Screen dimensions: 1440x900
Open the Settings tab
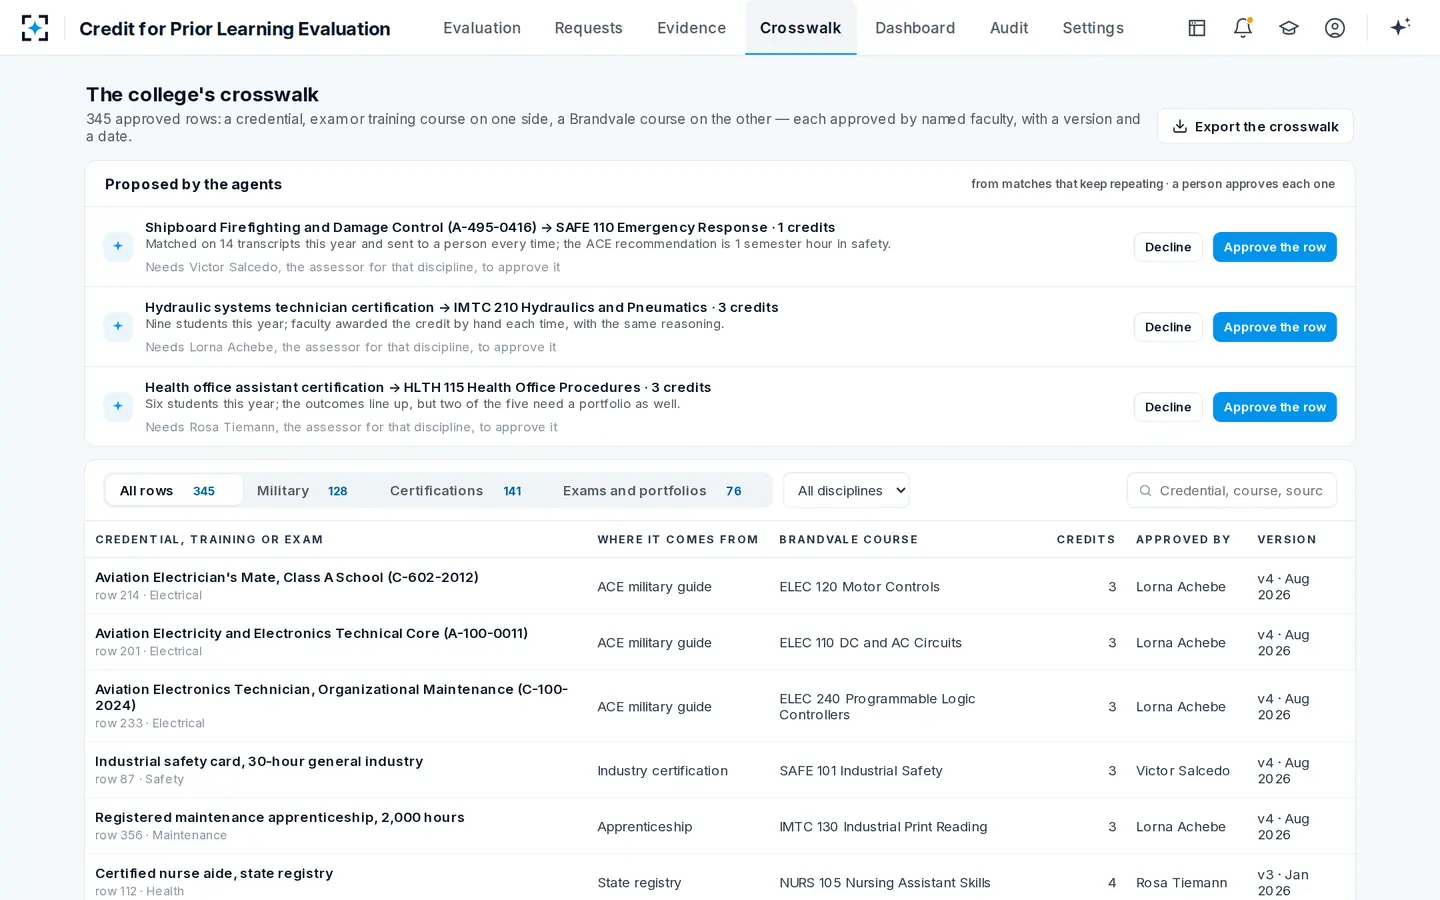pos(1093,28)
